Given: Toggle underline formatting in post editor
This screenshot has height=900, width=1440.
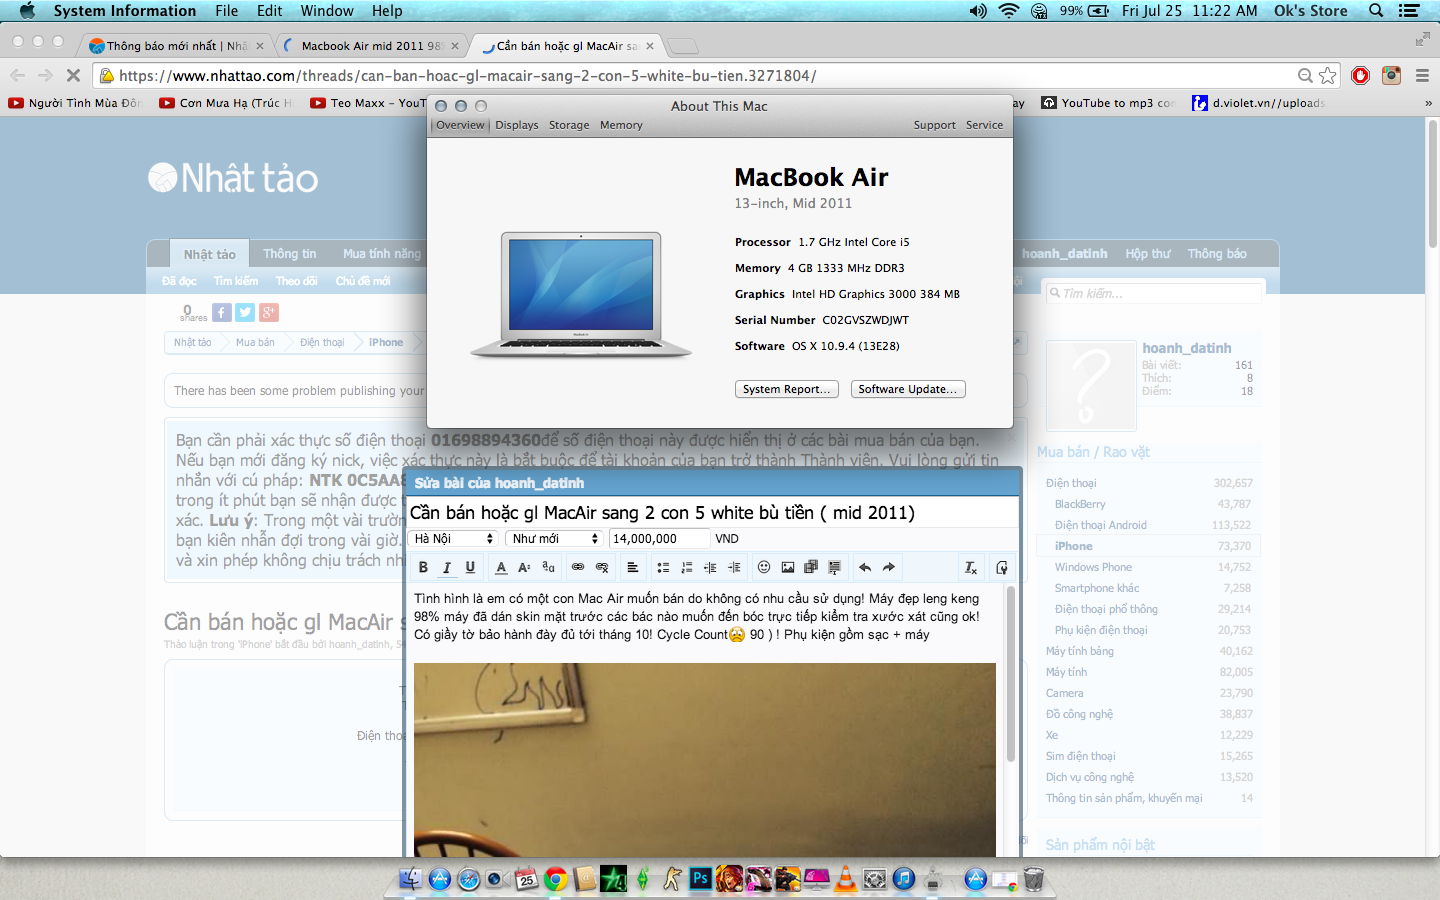Looking at the screenshot, I should point(470,567).
